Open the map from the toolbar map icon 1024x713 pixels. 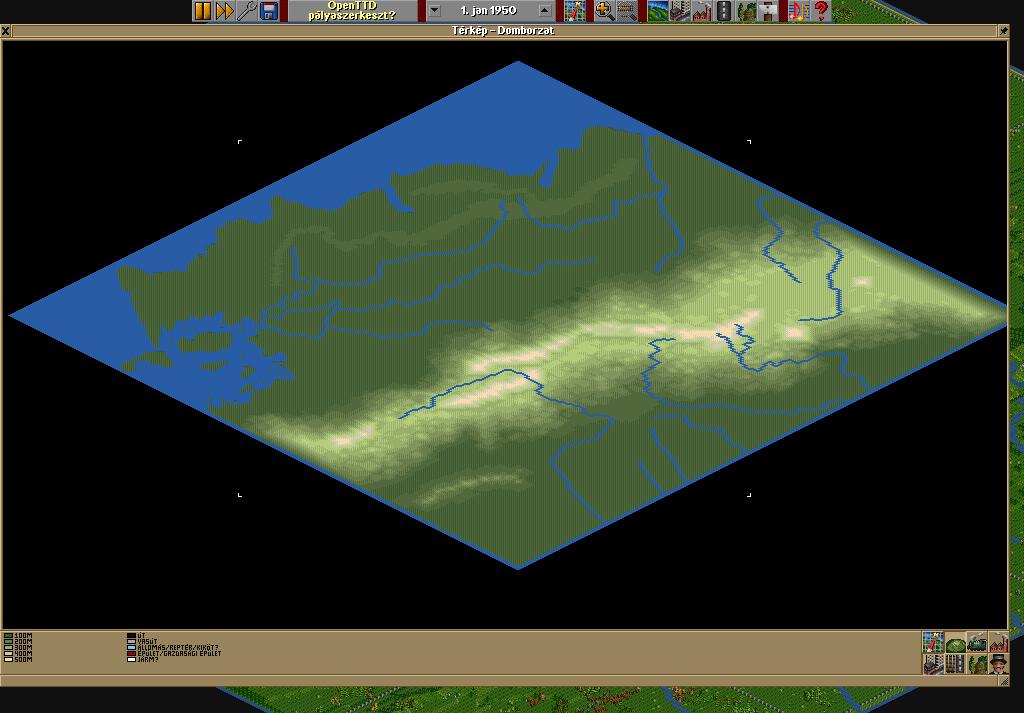click(575, 10)
